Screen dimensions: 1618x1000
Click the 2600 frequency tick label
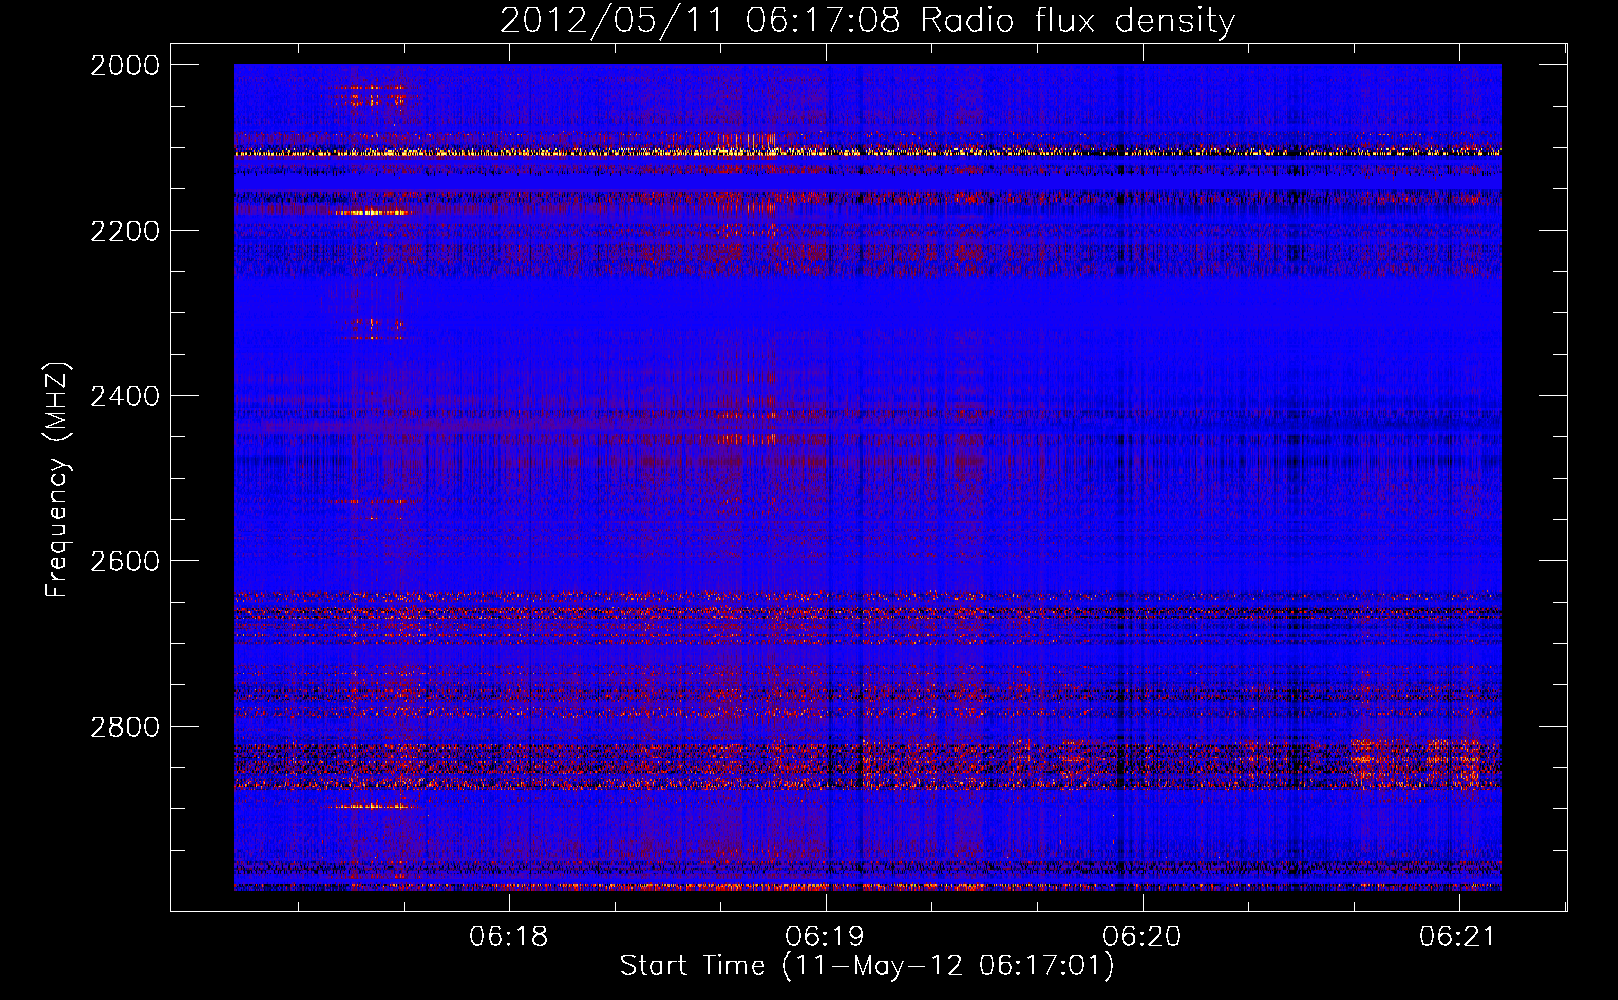coord(125,561)
